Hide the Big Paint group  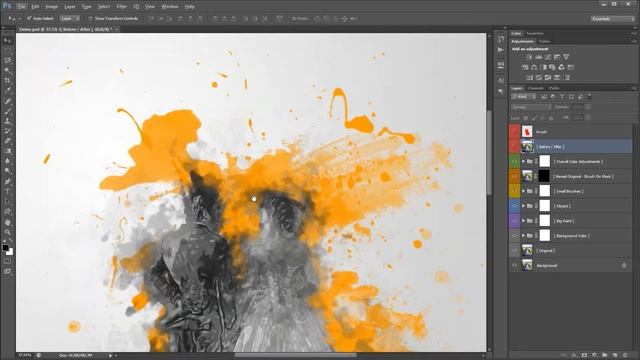point(514,221)
